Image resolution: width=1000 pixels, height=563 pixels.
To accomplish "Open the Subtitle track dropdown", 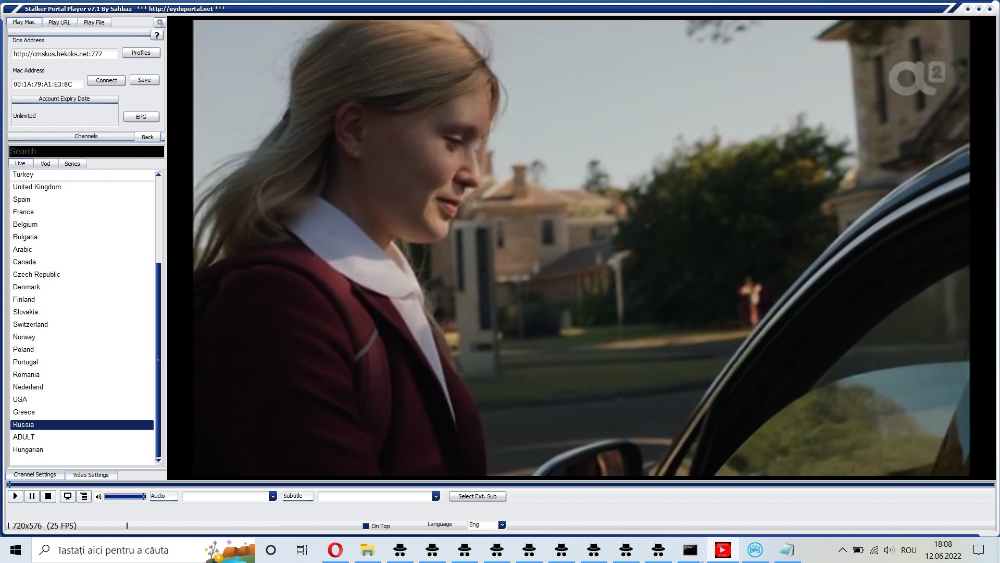I will 436,496.
